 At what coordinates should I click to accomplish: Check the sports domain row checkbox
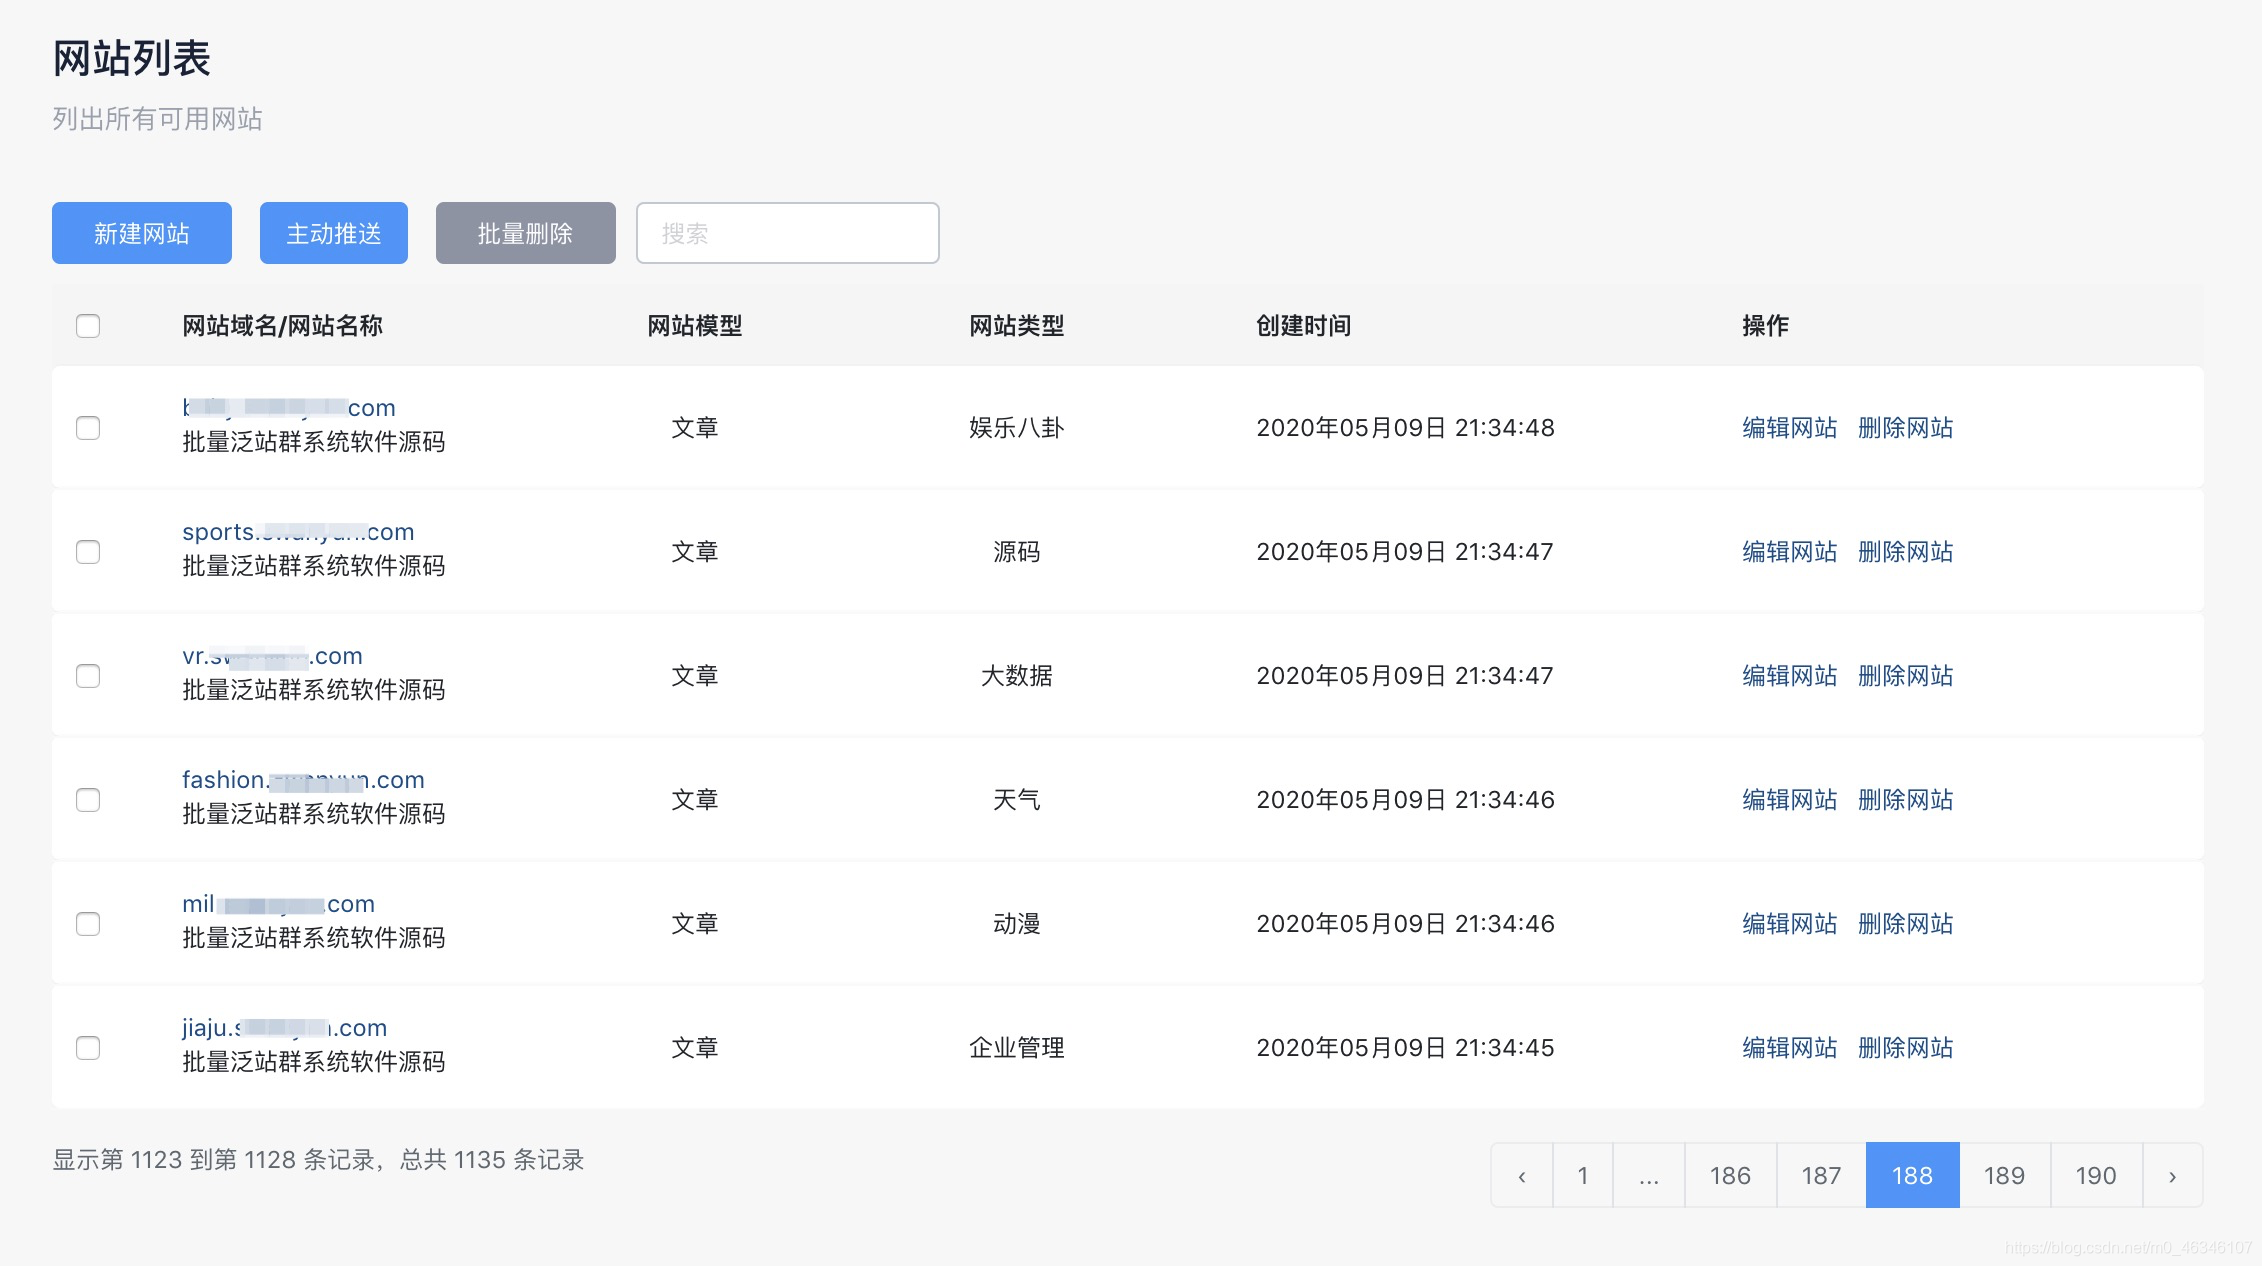pyautogui.click(x=88, y=552)
